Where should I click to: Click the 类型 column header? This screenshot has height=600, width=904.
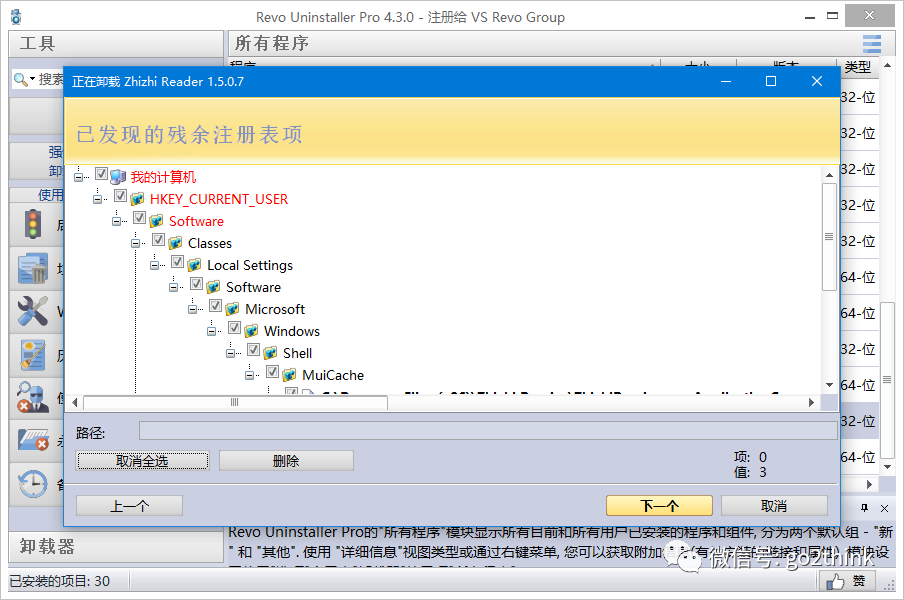click(858, 67)
